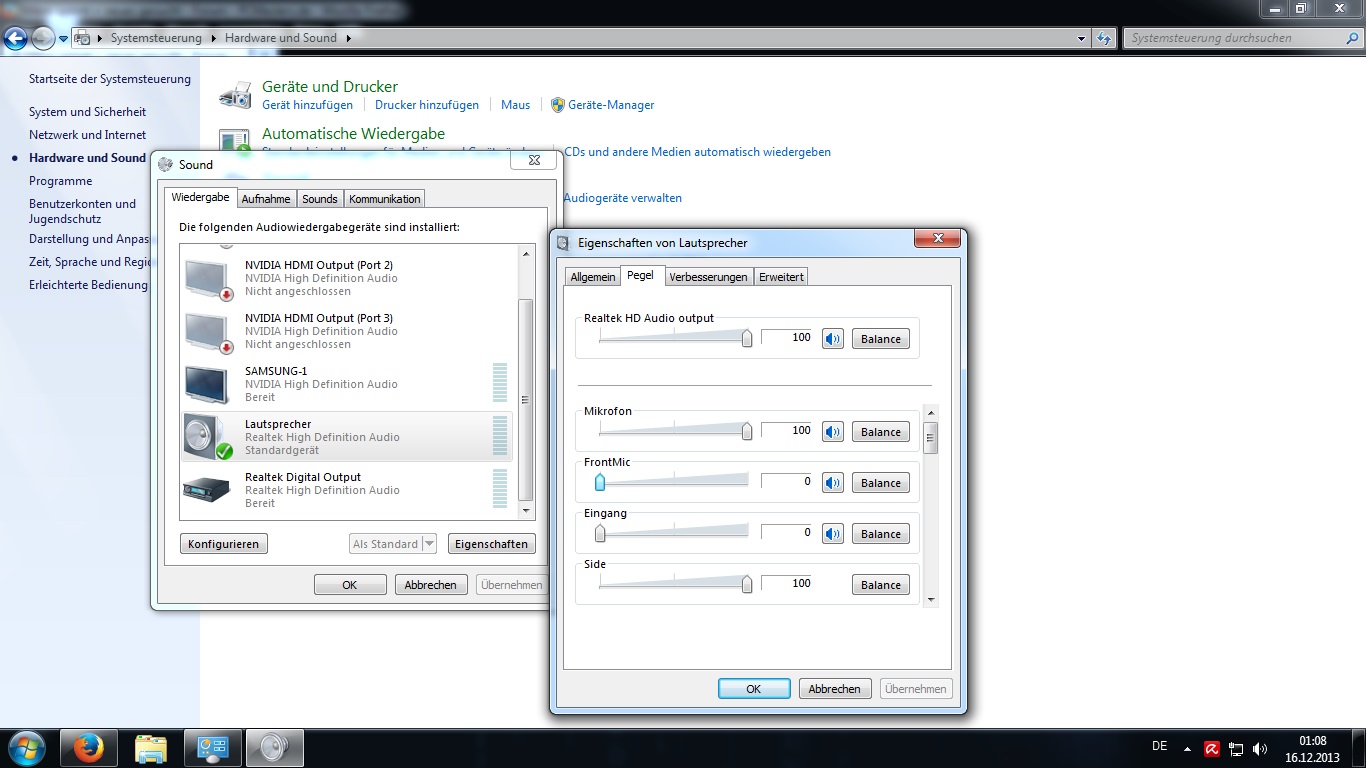Screen dimensions: 1366x768
Task: Select the Realtek Digital Output device icon
Action: 208,489
